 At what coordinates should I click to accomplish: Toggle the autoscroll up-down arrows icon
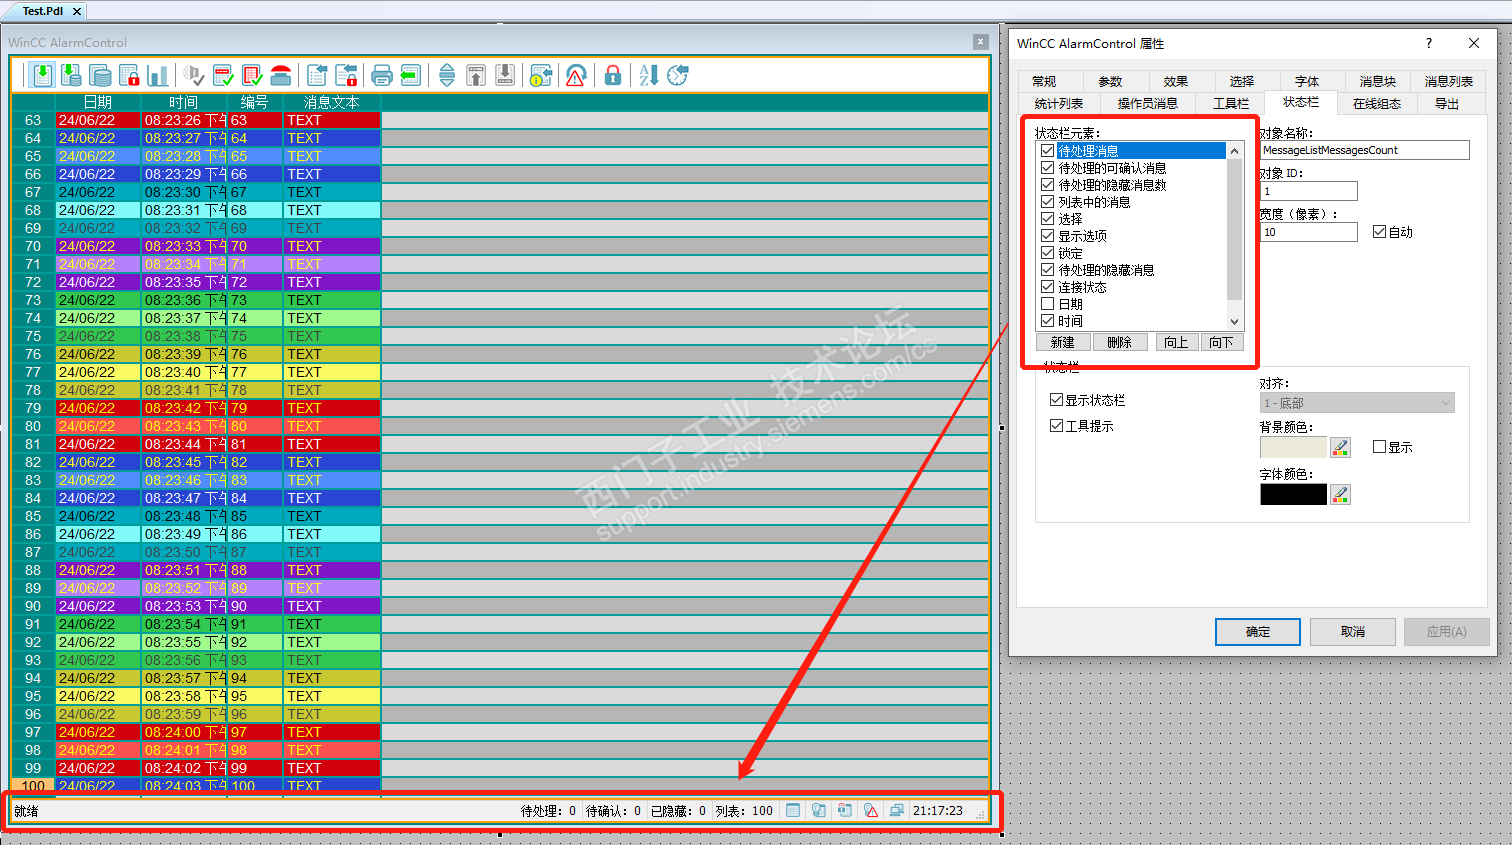[447, 75]
